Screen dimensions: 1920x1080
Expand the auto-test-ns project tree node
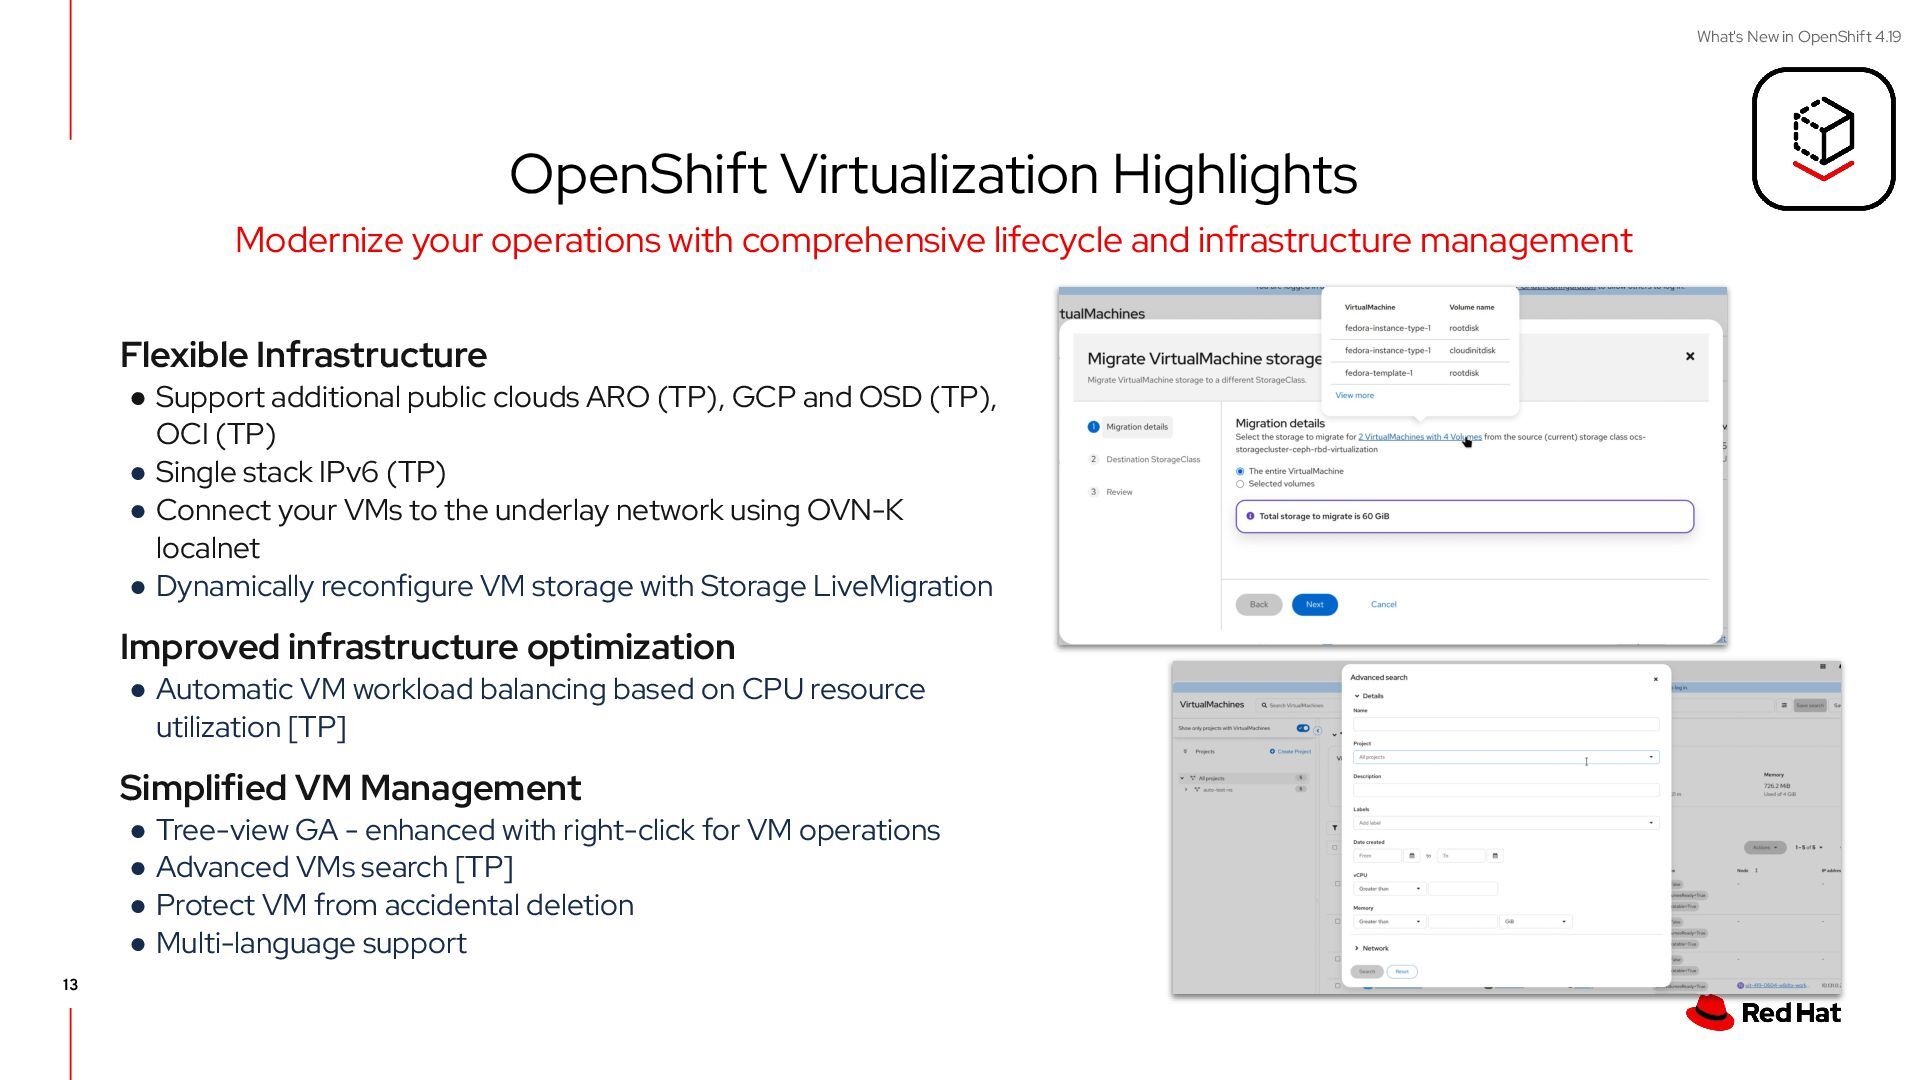coord(1187,790)
